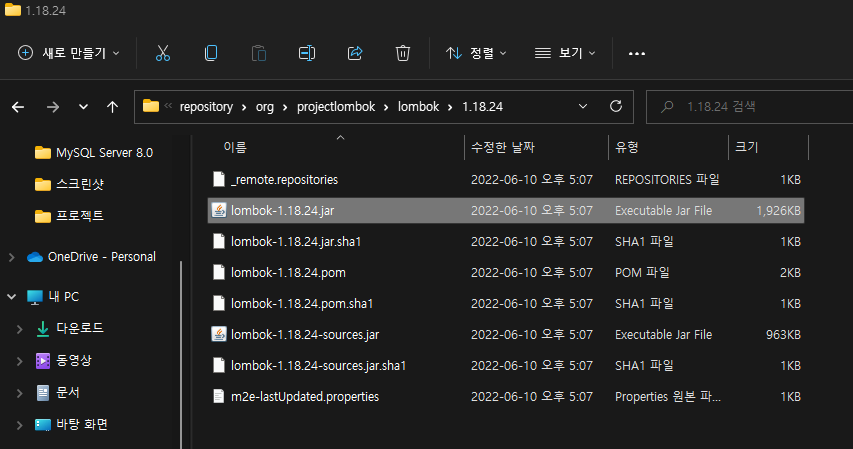Image resolution: width=853 pixels, height=449 pixels.
Task: Refresh the current folder view
Action: click(x=616, y=106)
